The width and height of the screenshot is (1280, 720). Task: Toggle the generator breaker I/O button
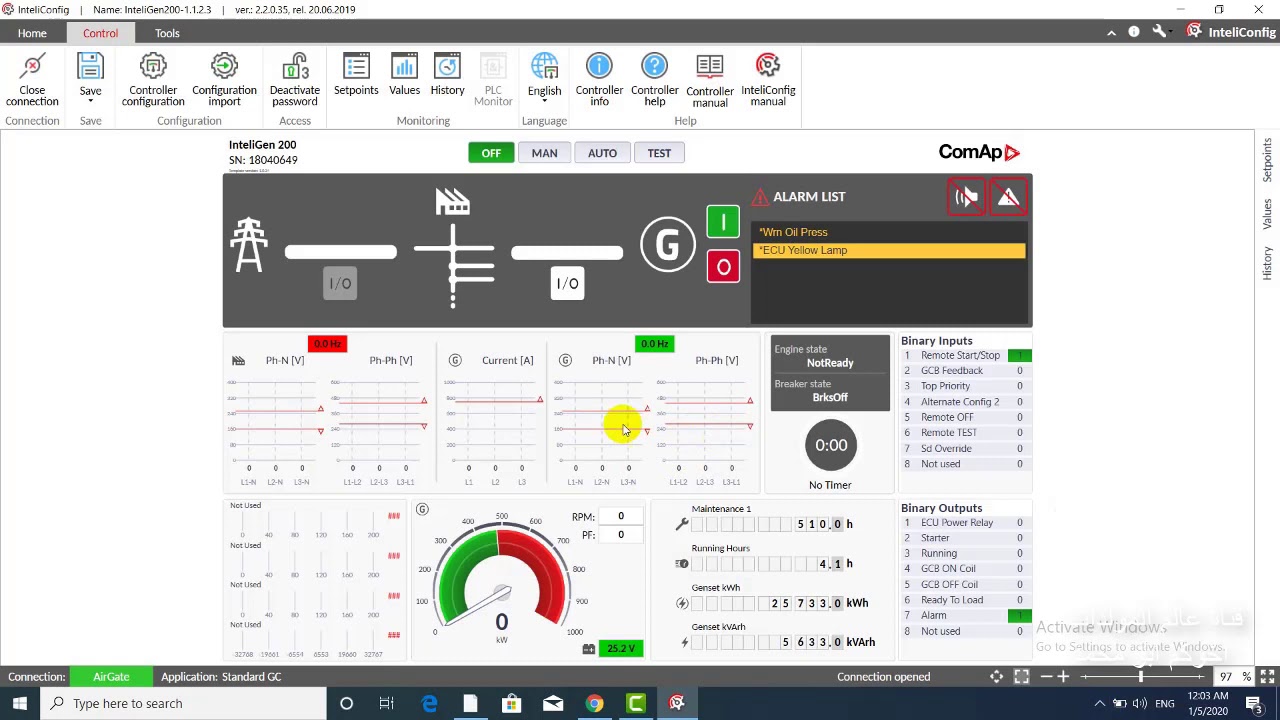click(x=567, y=284)
